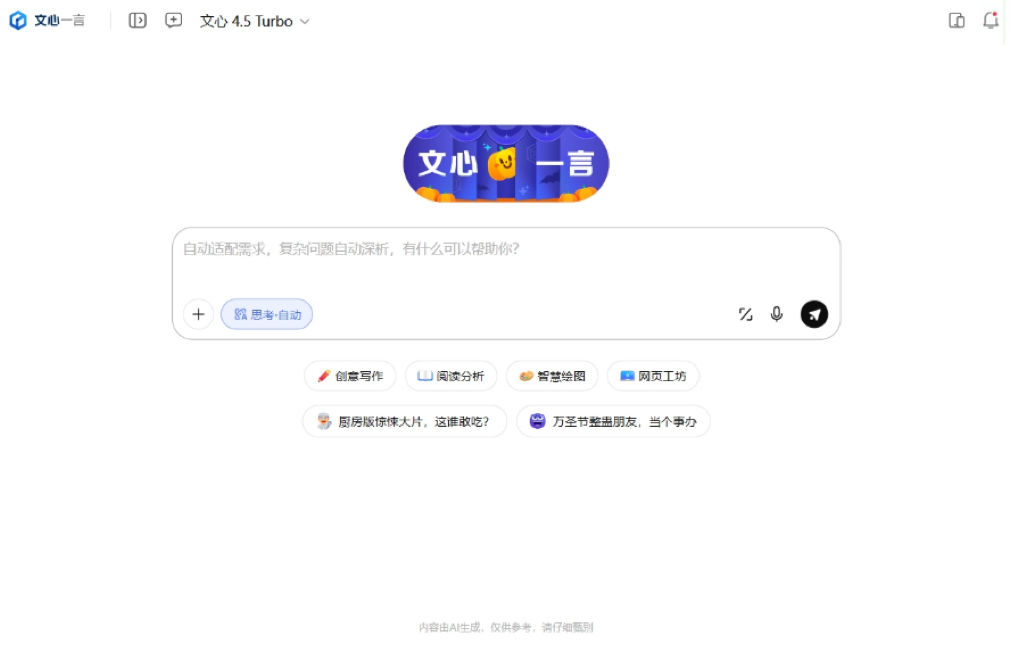Start a new conversation via the new-chat icon
Image resolution: width=1017 pixels, height=649 pixels.
173,19
